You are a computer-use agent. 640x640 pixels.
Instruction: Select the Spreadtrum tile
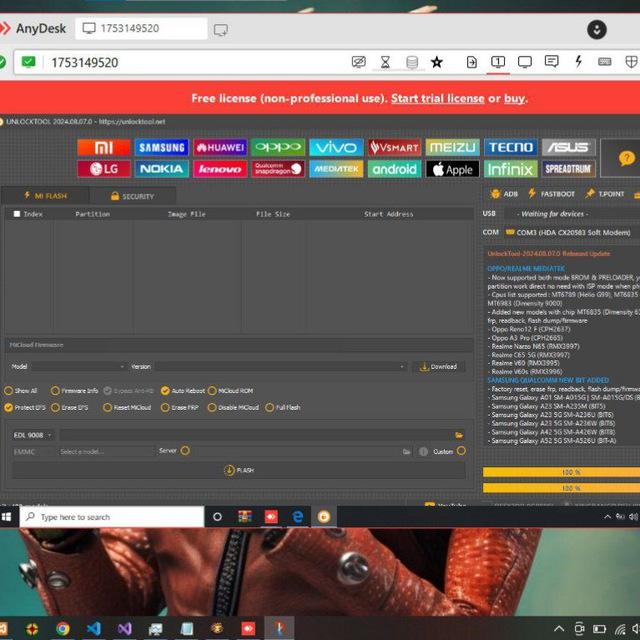click(x=569, y=169)
